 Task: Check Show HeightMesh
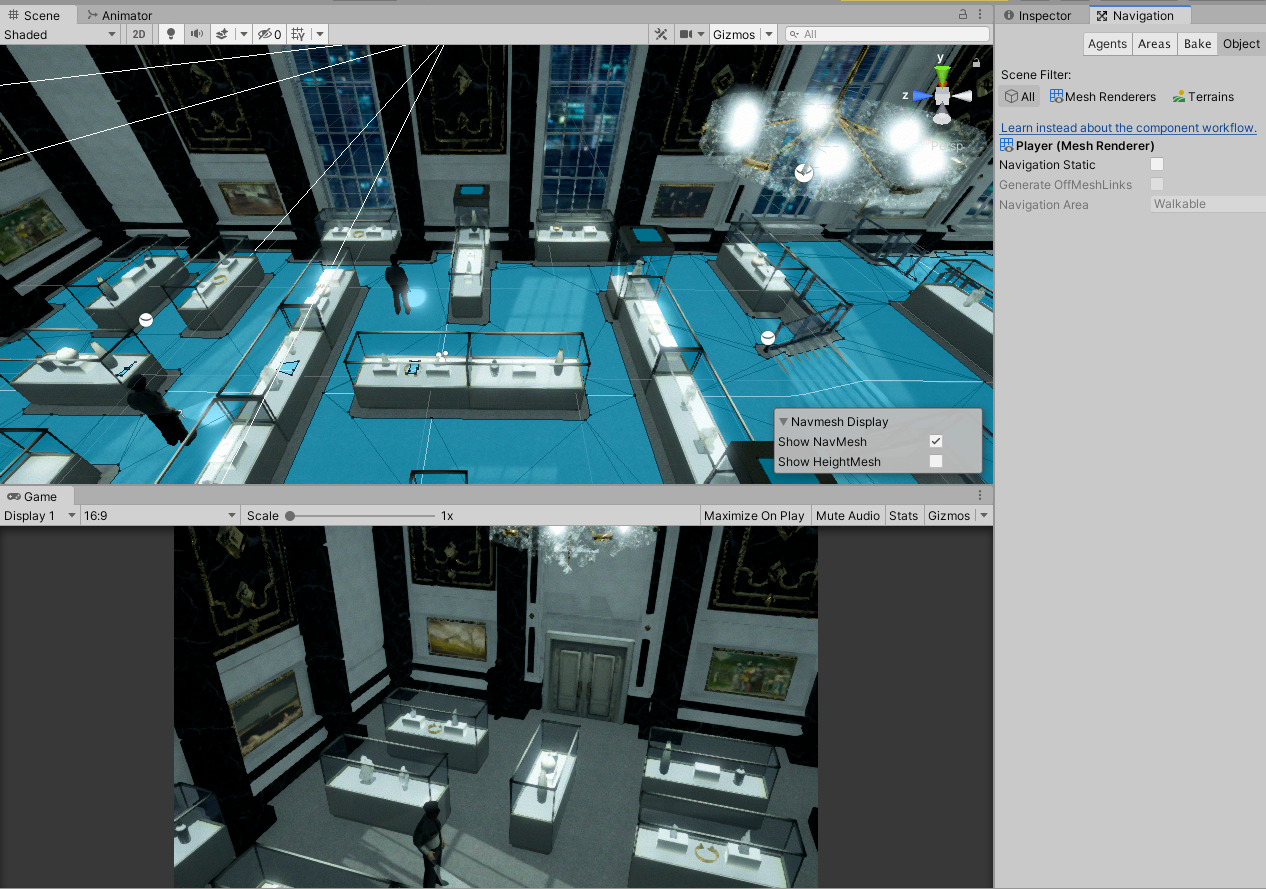point(936,461)
